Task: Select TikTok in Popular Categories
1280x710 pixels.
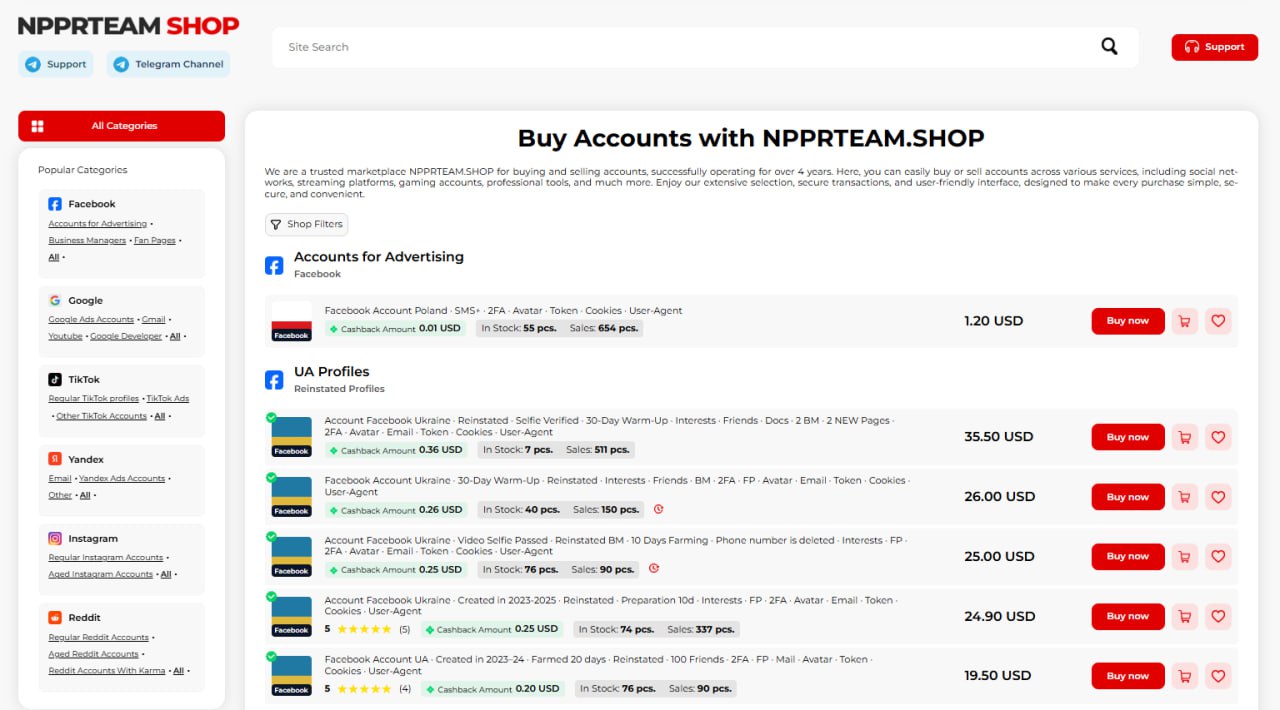Action: [x=84, y=380]
